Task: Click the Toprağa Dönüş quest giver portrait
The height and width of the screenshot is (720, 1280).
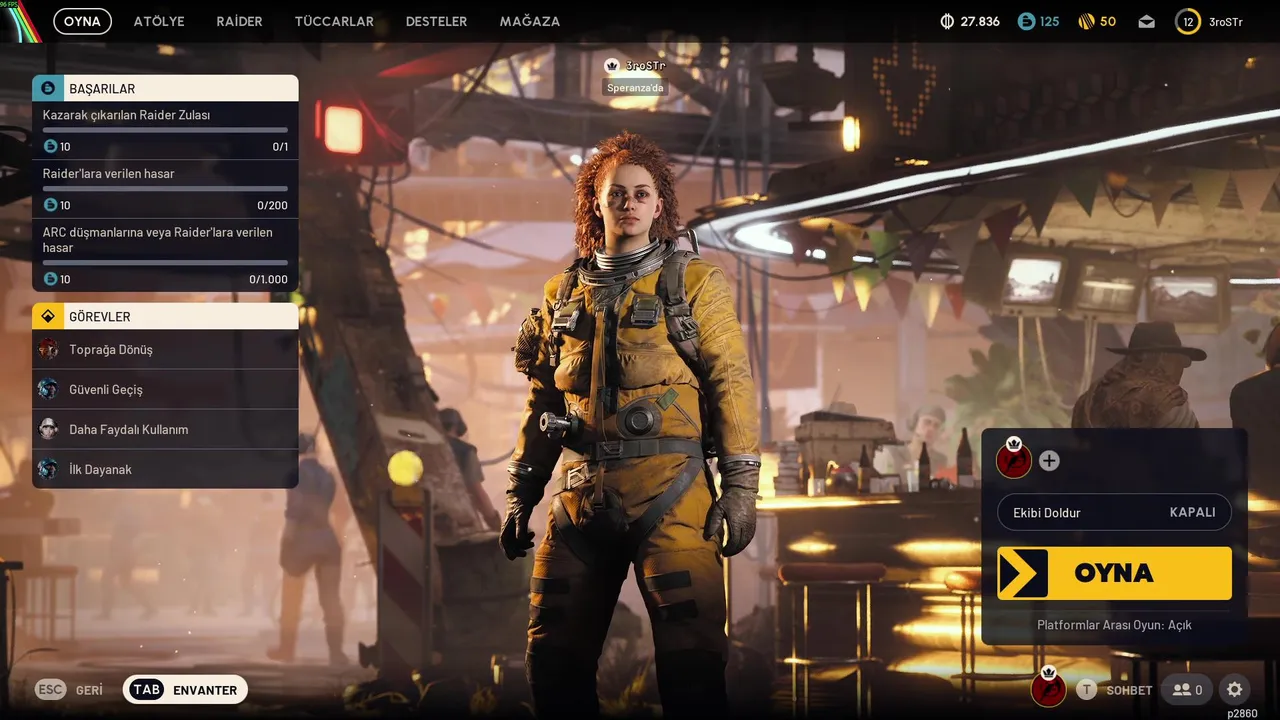Action: tap(48, 349)
